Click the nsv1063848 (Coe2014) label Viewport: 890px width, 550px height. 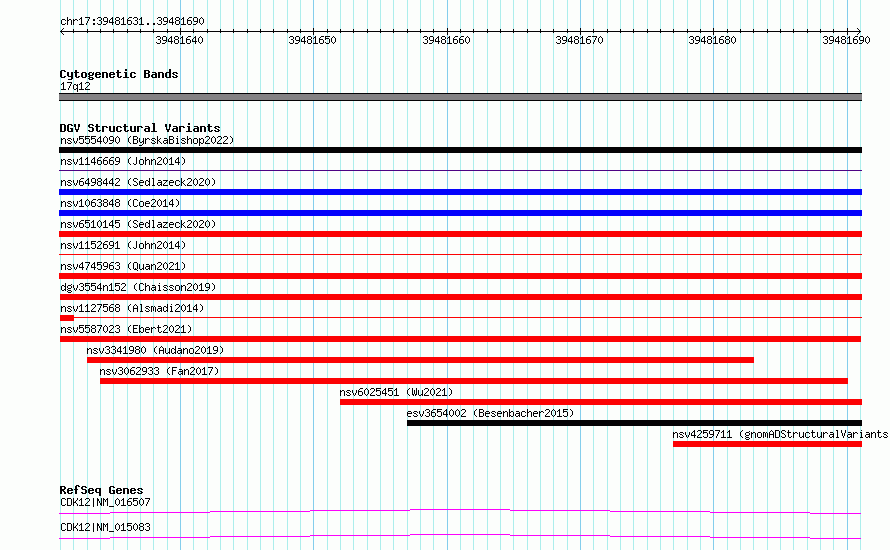tap(120, 203)
